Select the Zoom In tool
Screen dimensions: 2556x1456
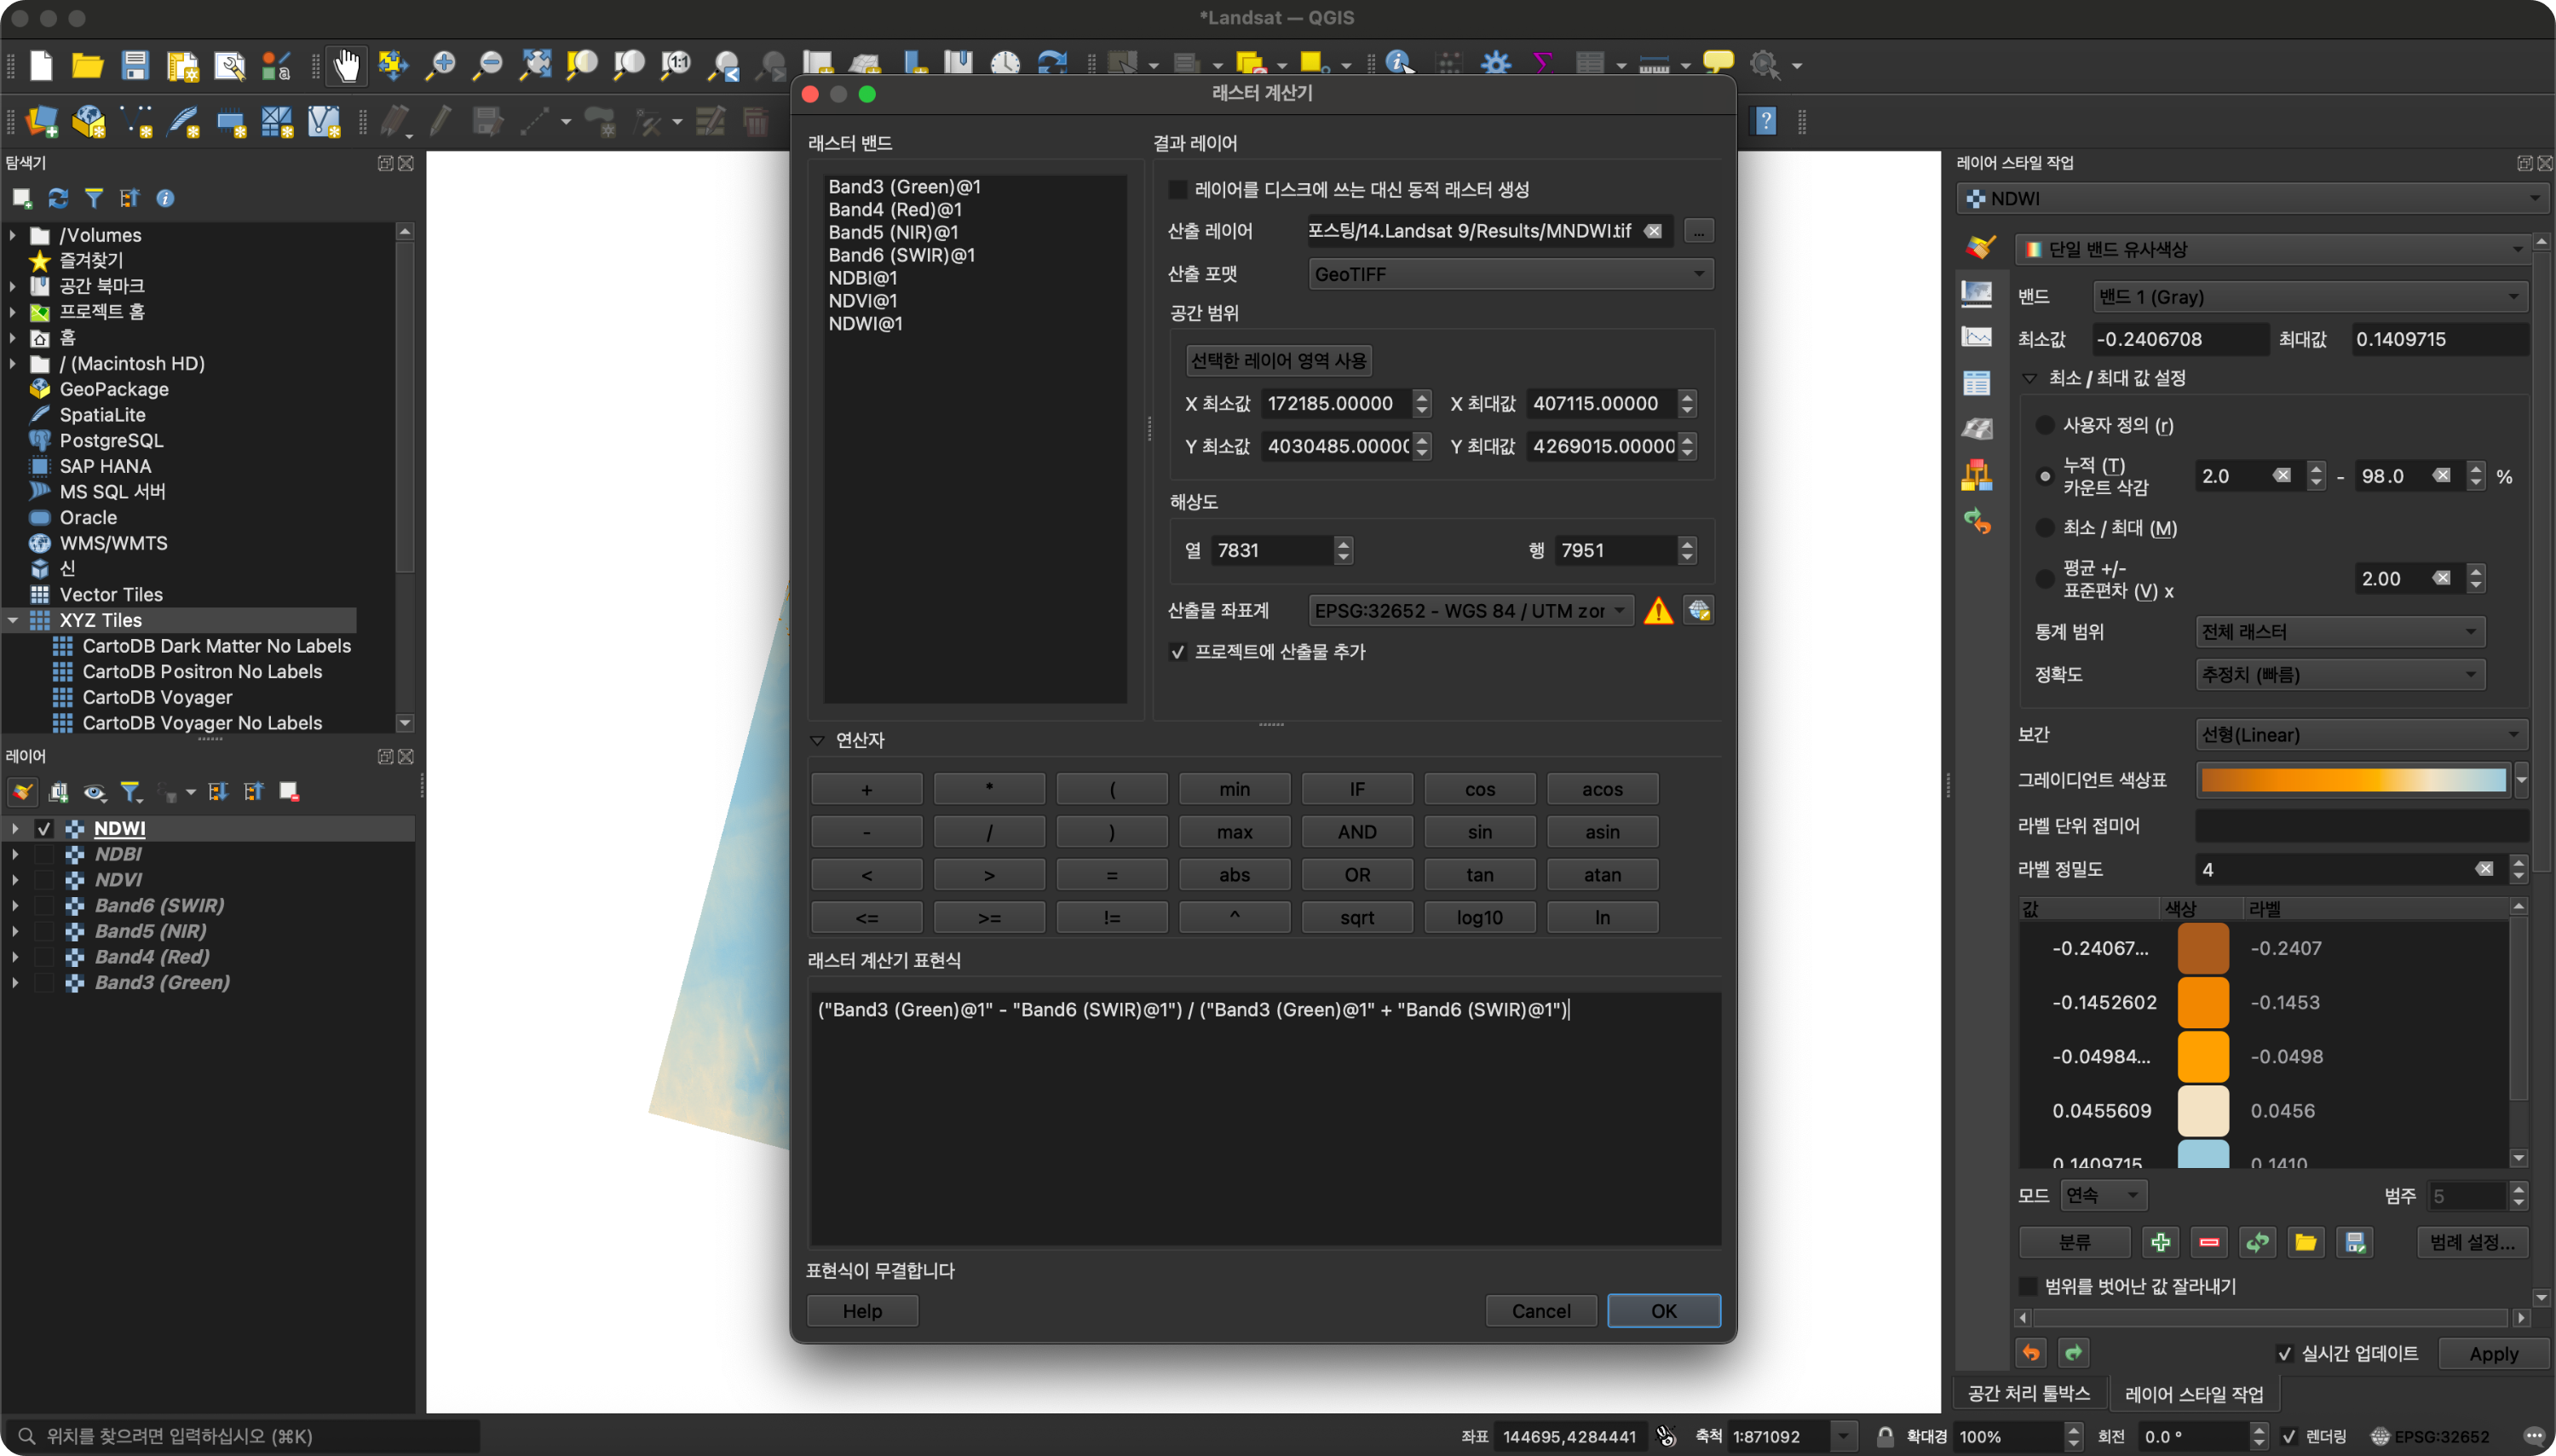[440, 64]
